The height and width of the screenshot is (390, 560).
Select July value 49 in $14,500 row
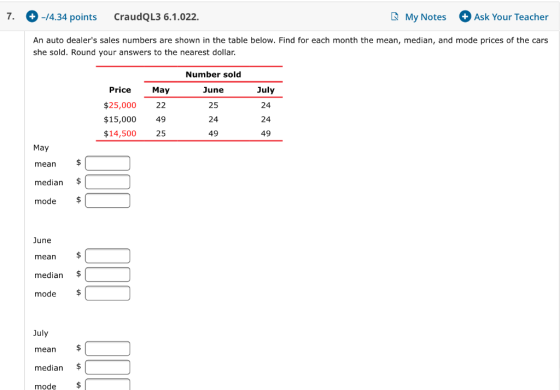pos(266,134)
